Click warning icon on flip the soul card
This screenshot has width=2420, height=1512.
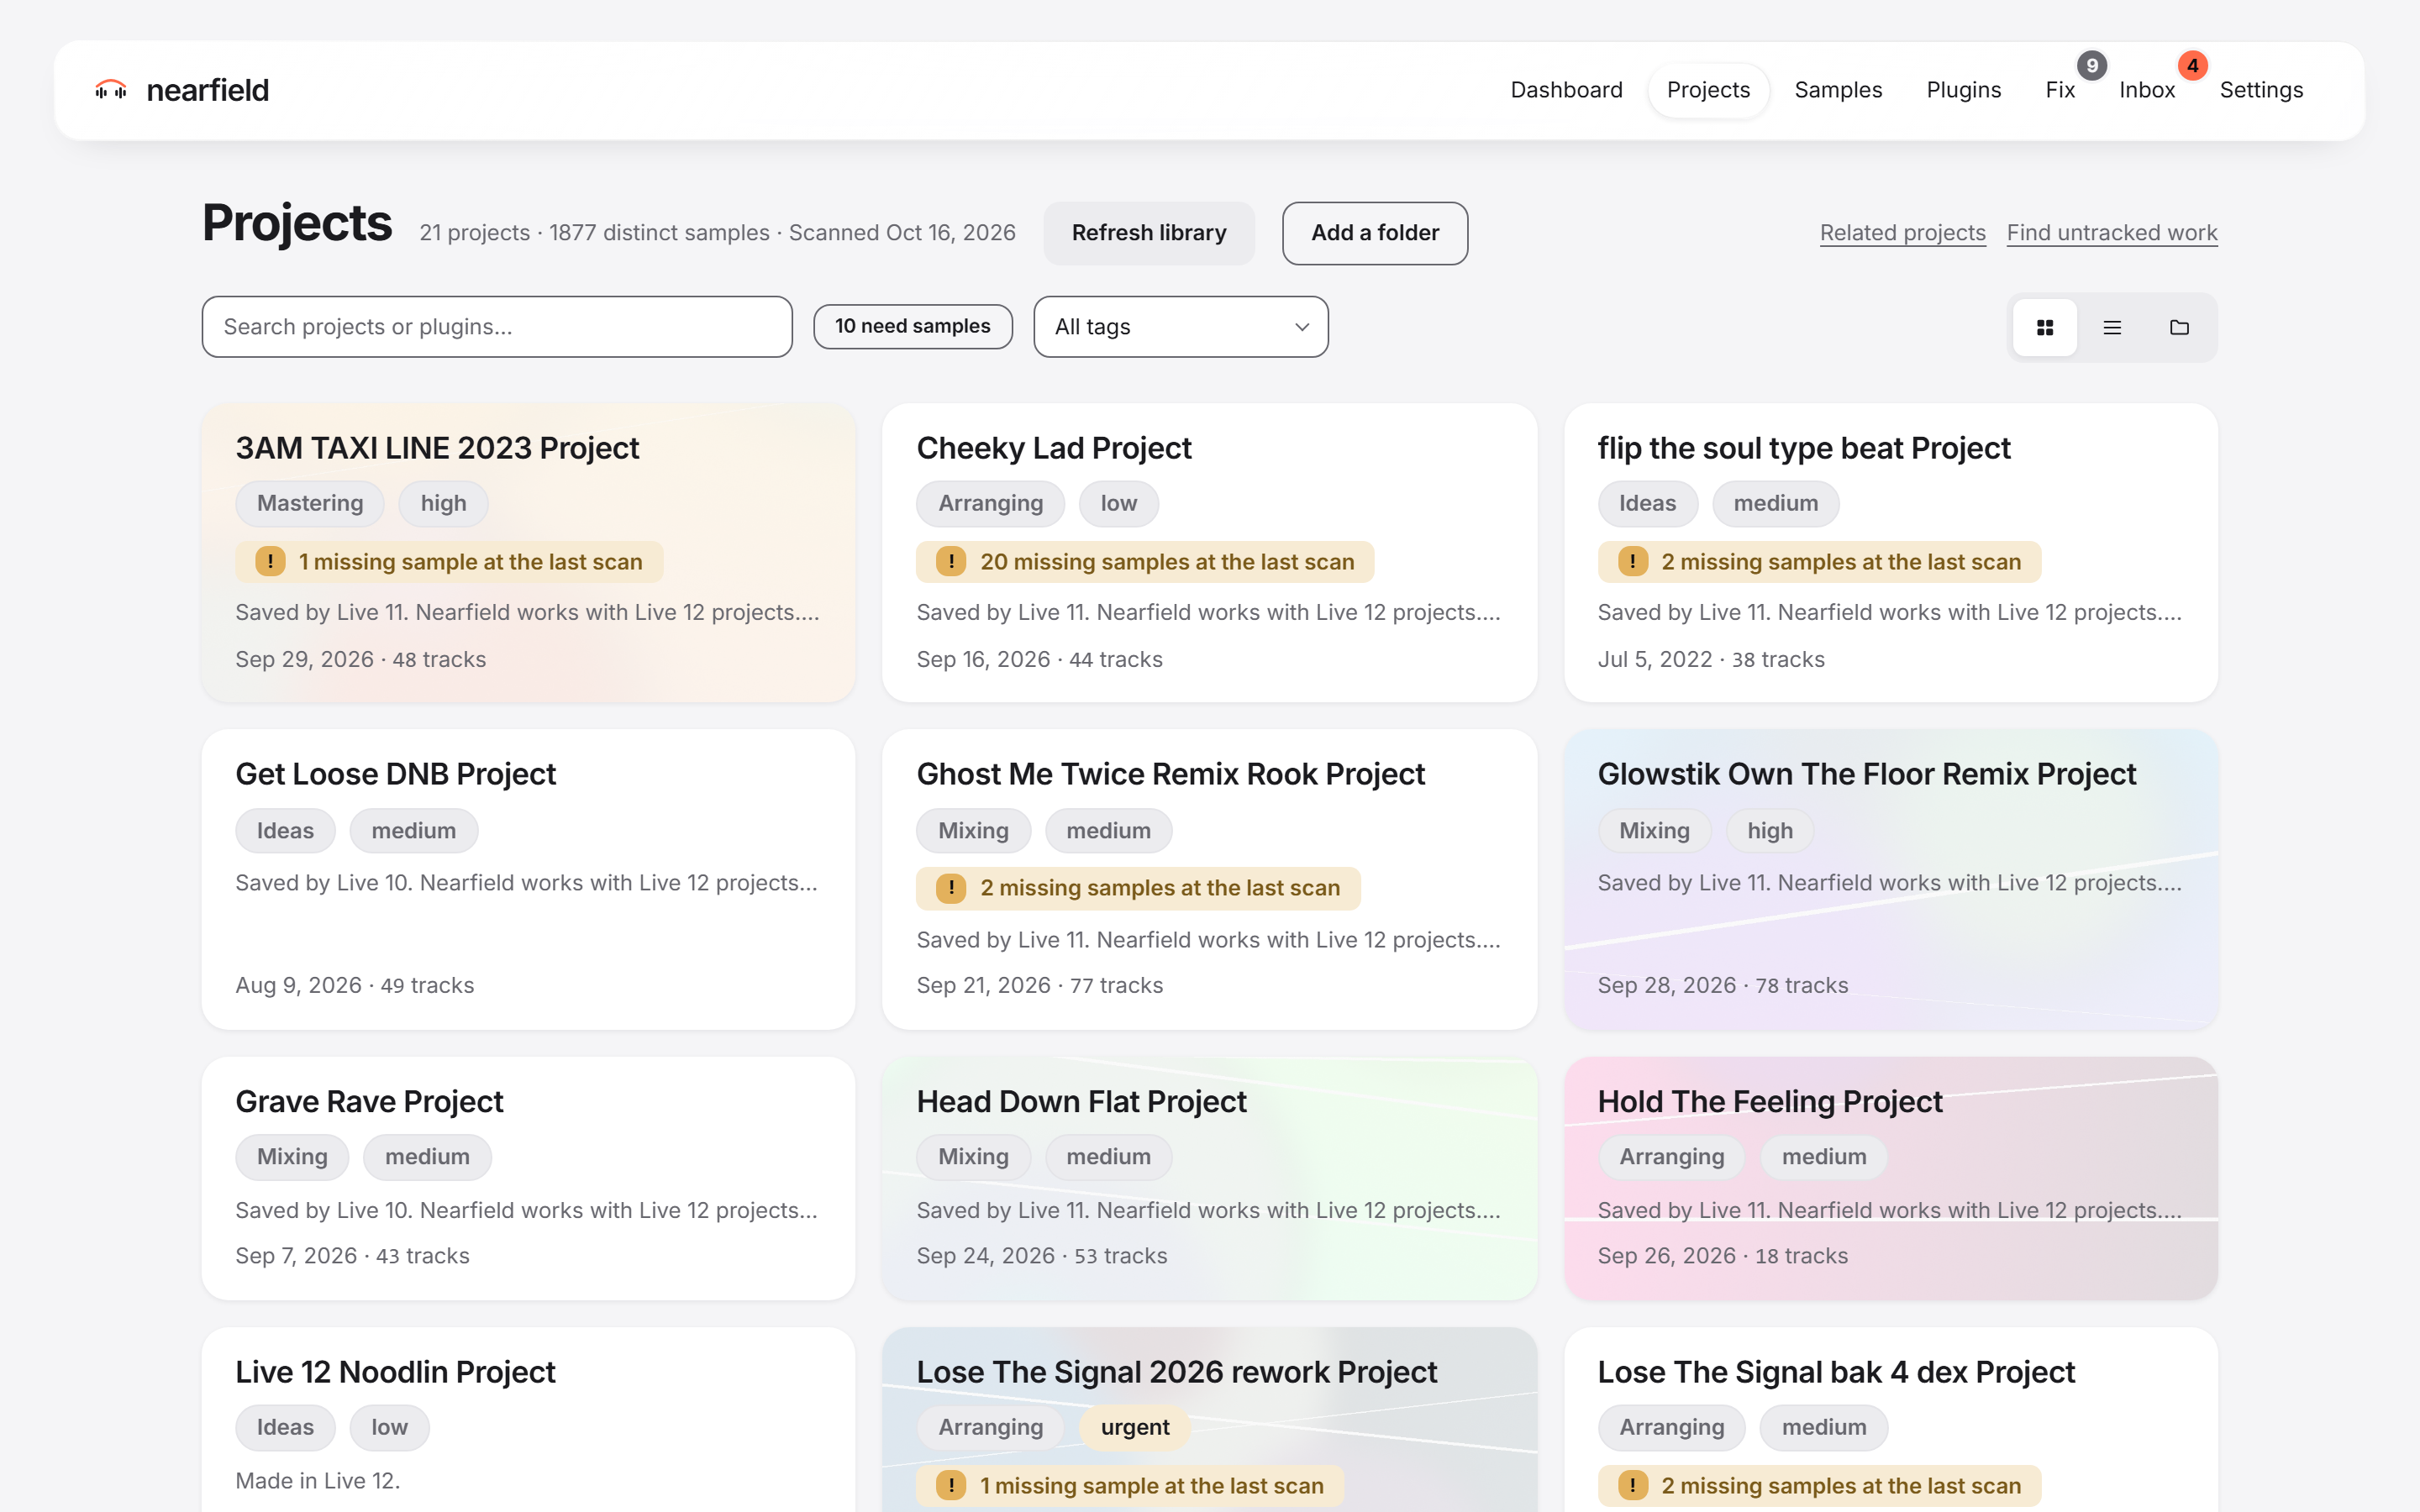click(x=1632, y=562)
